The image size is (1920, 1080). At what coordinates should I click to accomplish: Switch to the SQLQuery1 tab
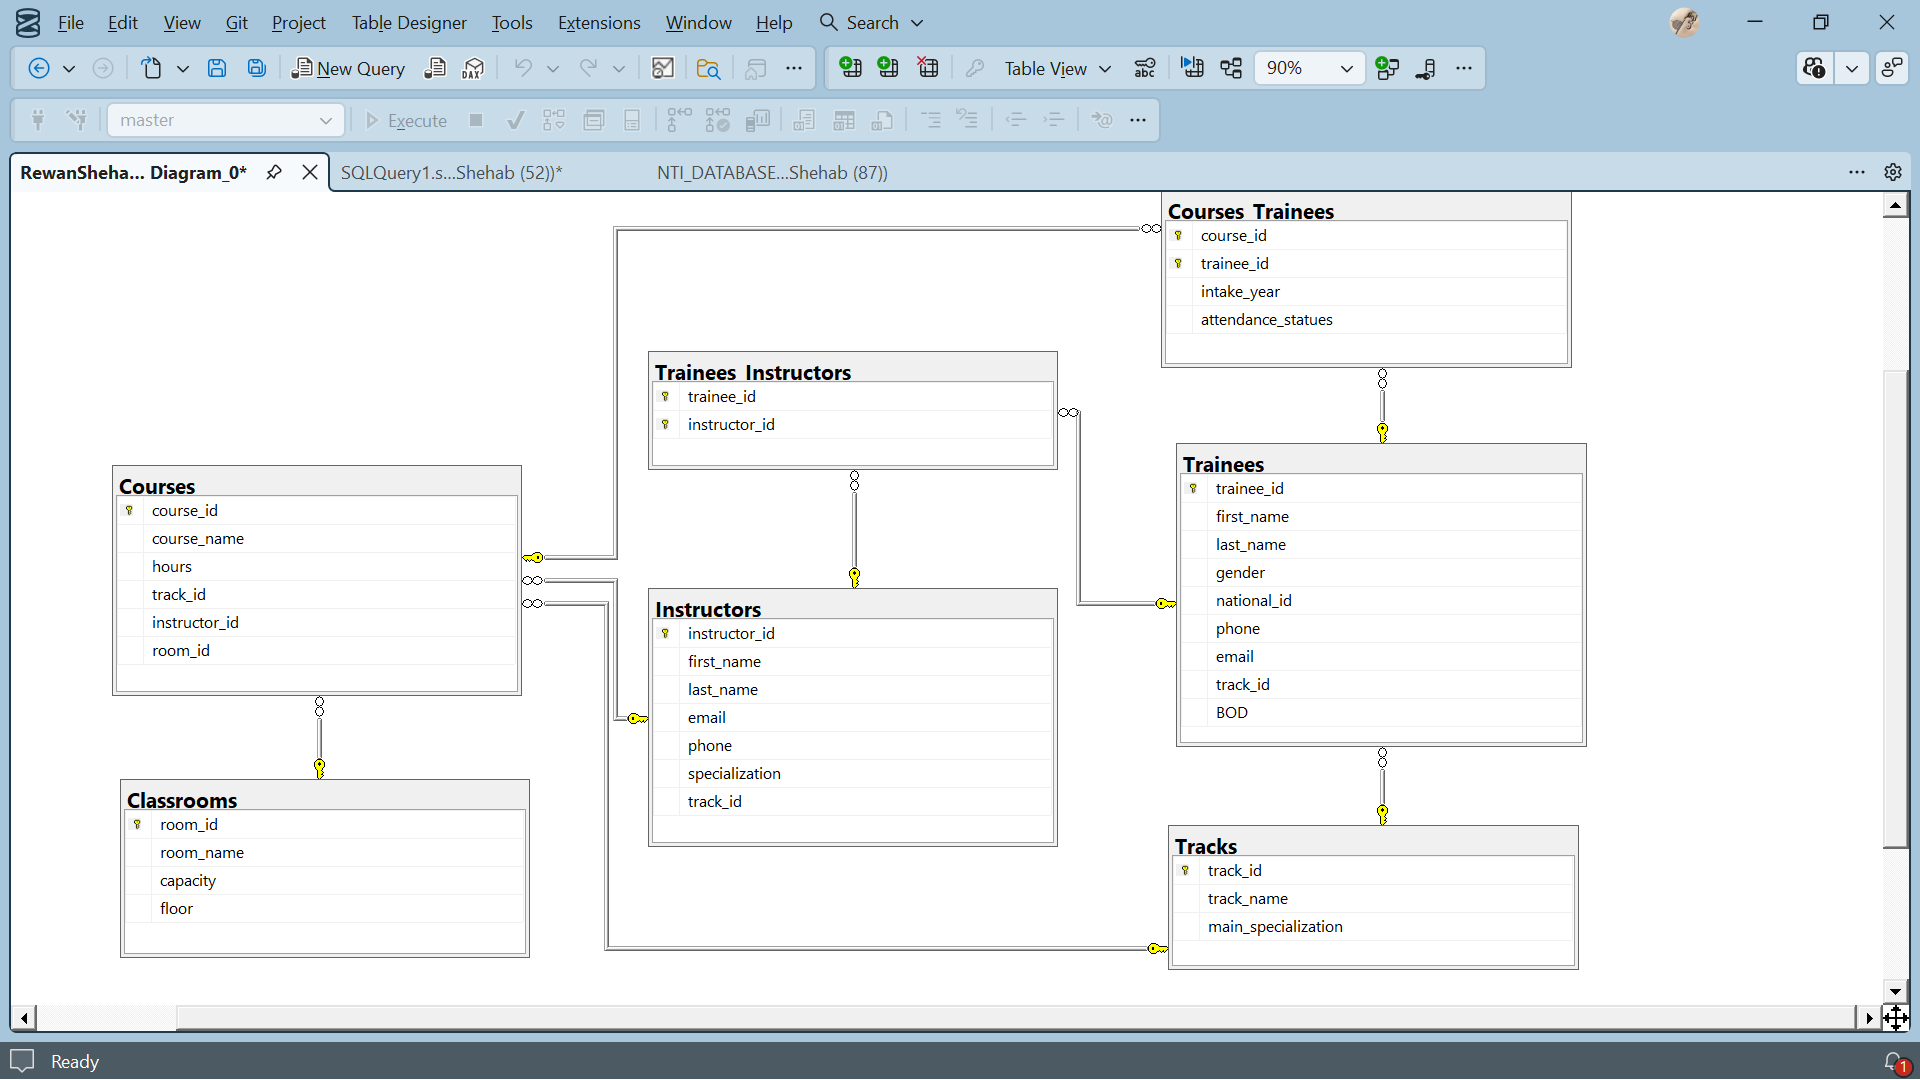(x=452, y=172)
